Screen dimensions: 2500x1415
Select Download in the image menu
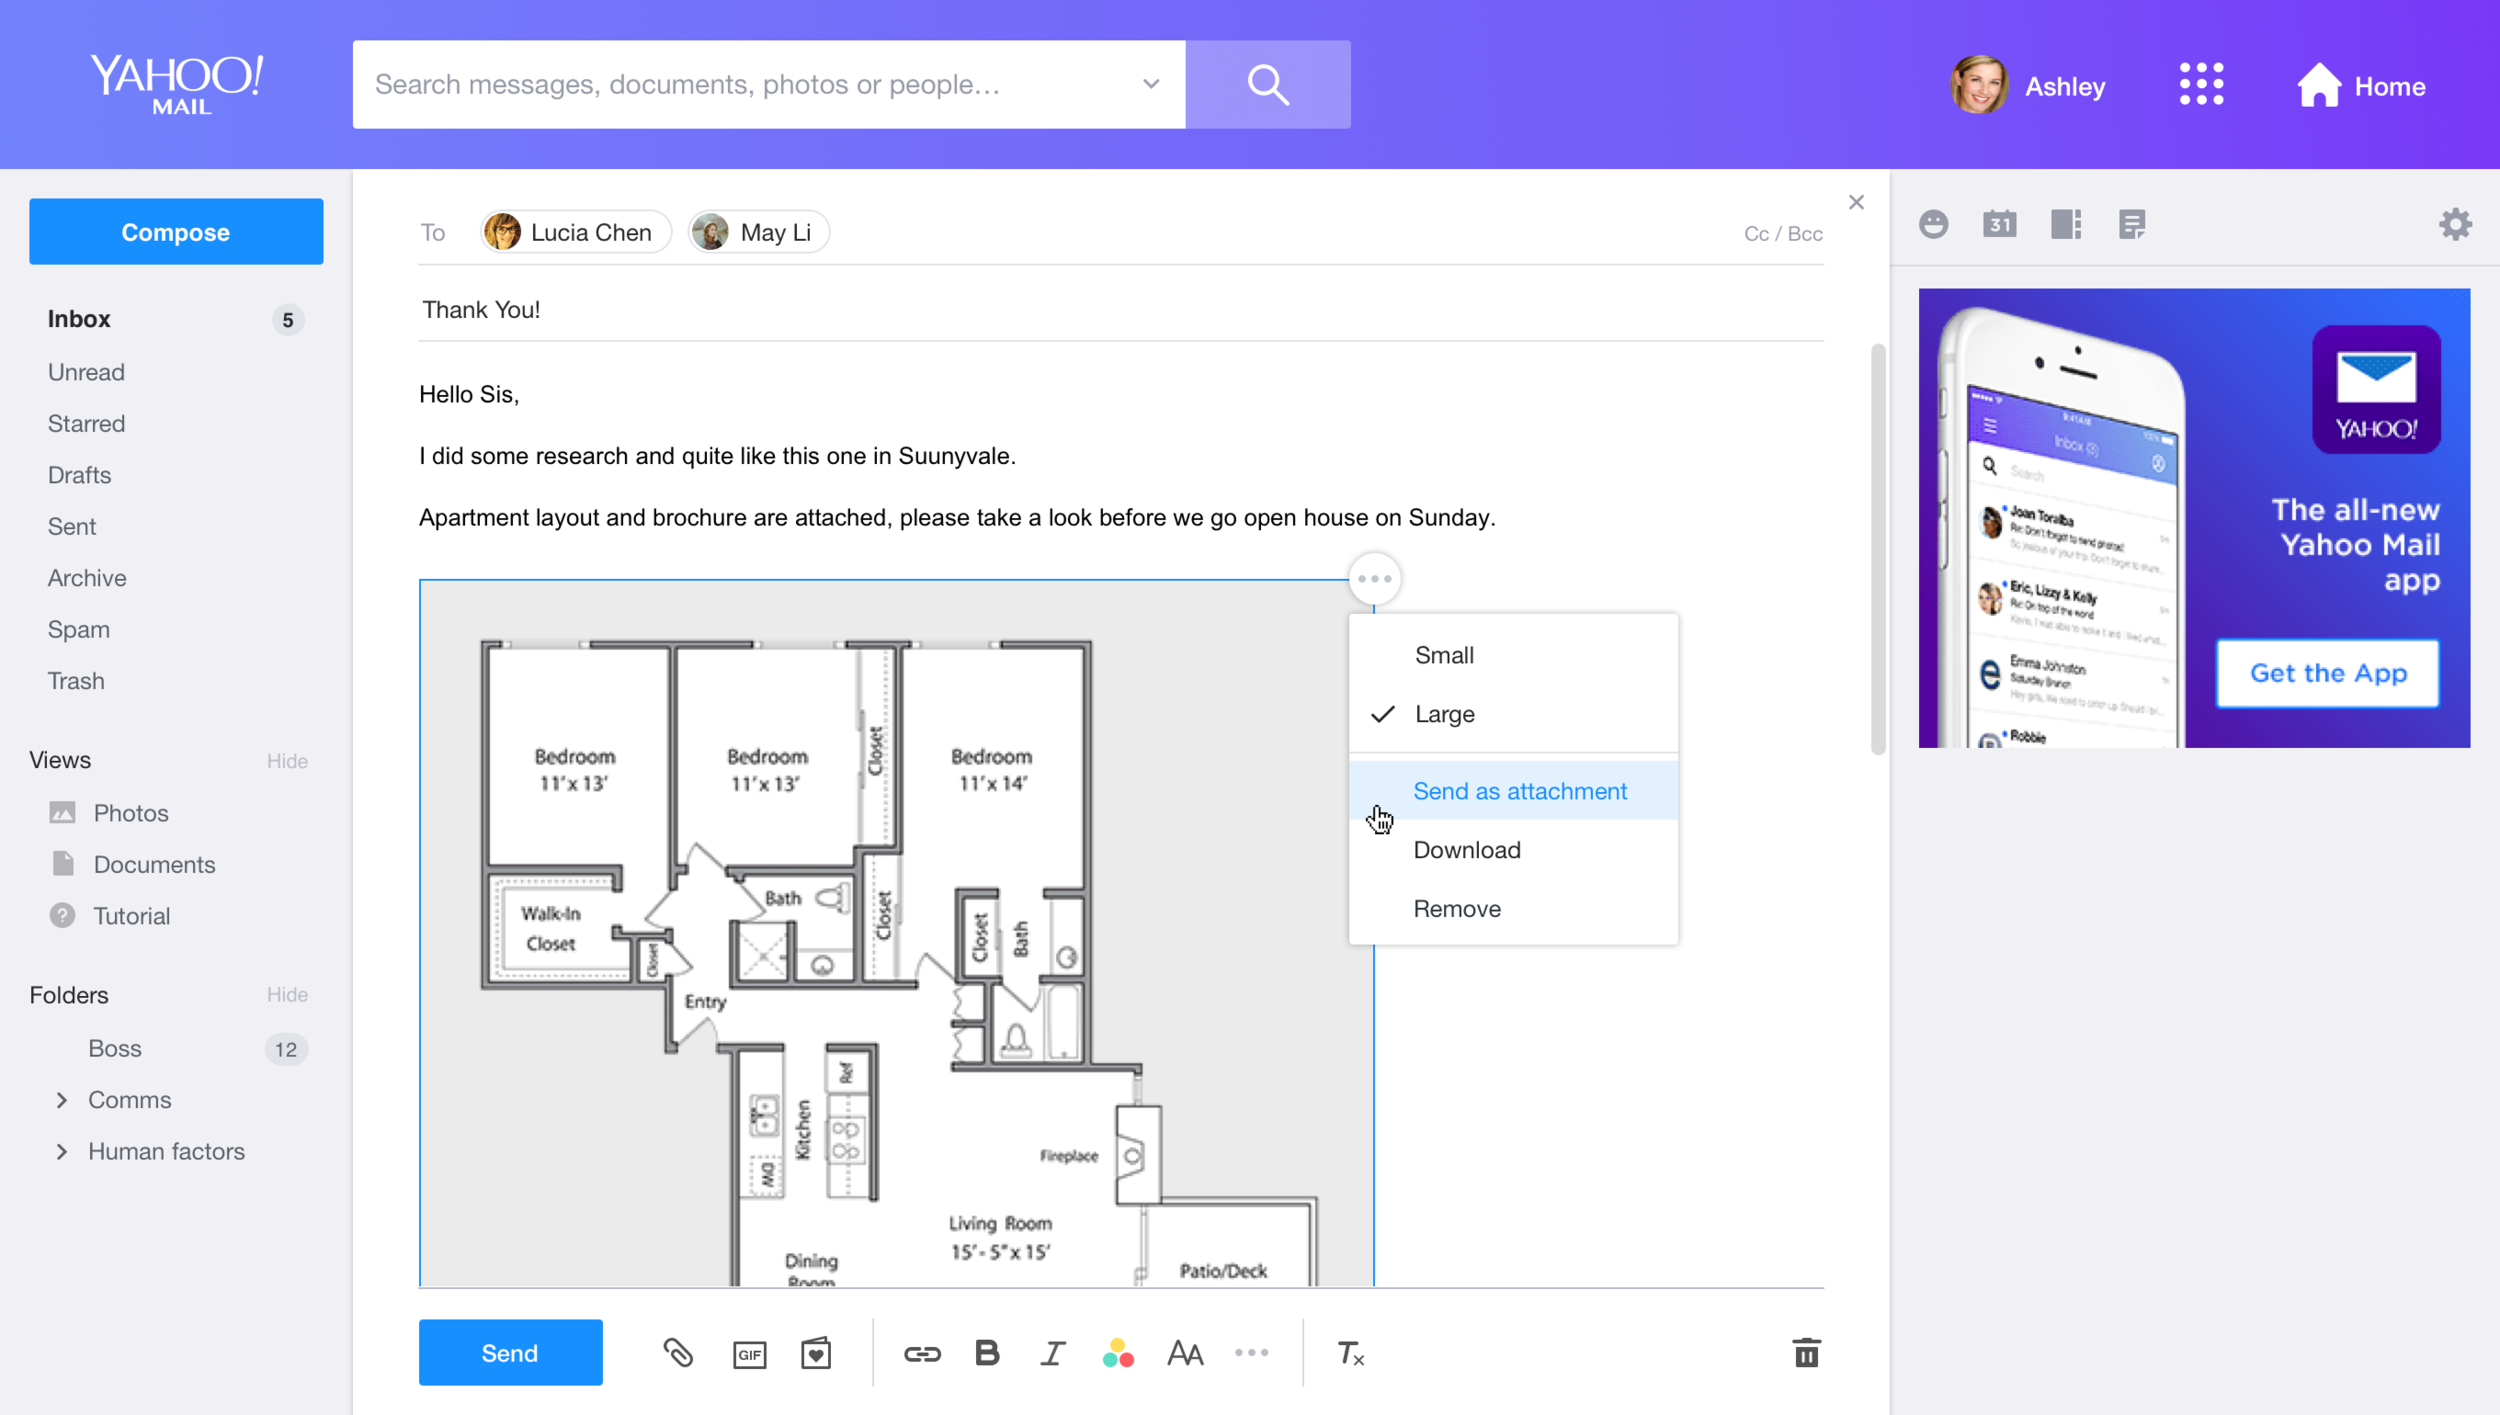[x=1466, y=850]
